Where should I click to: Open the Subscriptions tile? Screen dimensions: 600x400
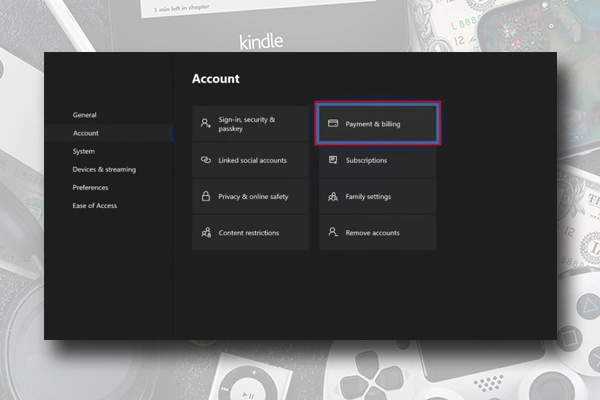tap(378, 160)
